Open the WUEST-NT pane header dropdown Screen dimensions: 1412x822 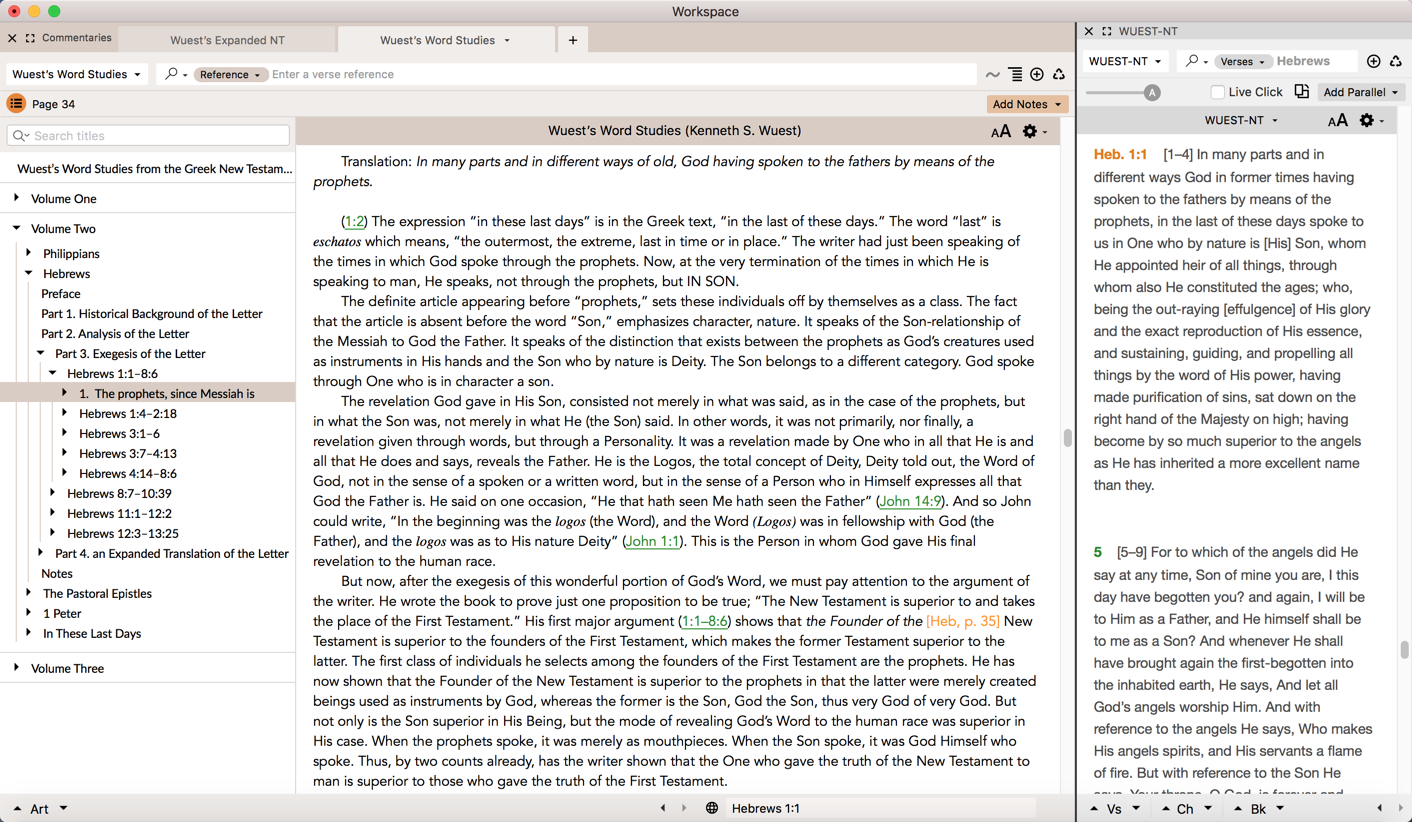[x=1241, y=120]
